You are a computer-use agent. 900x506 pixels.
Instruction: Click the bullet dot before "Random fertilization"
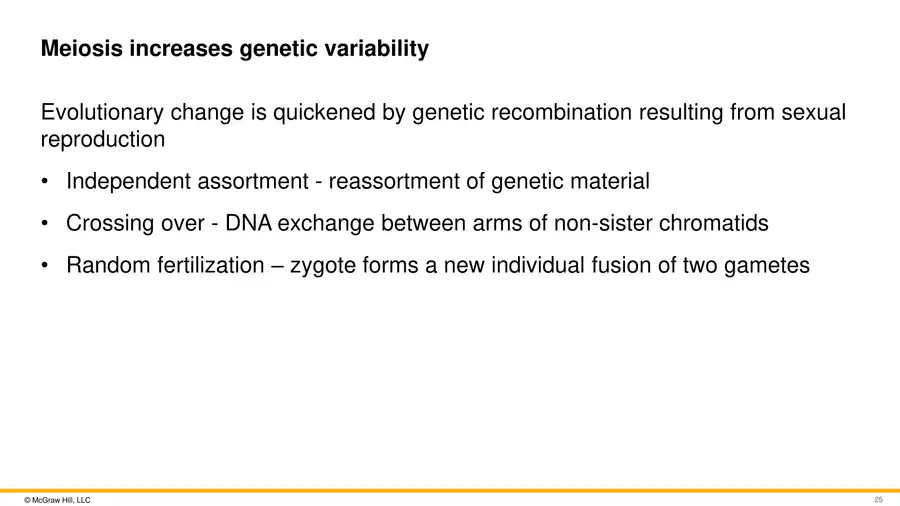(x=45, y=265)
